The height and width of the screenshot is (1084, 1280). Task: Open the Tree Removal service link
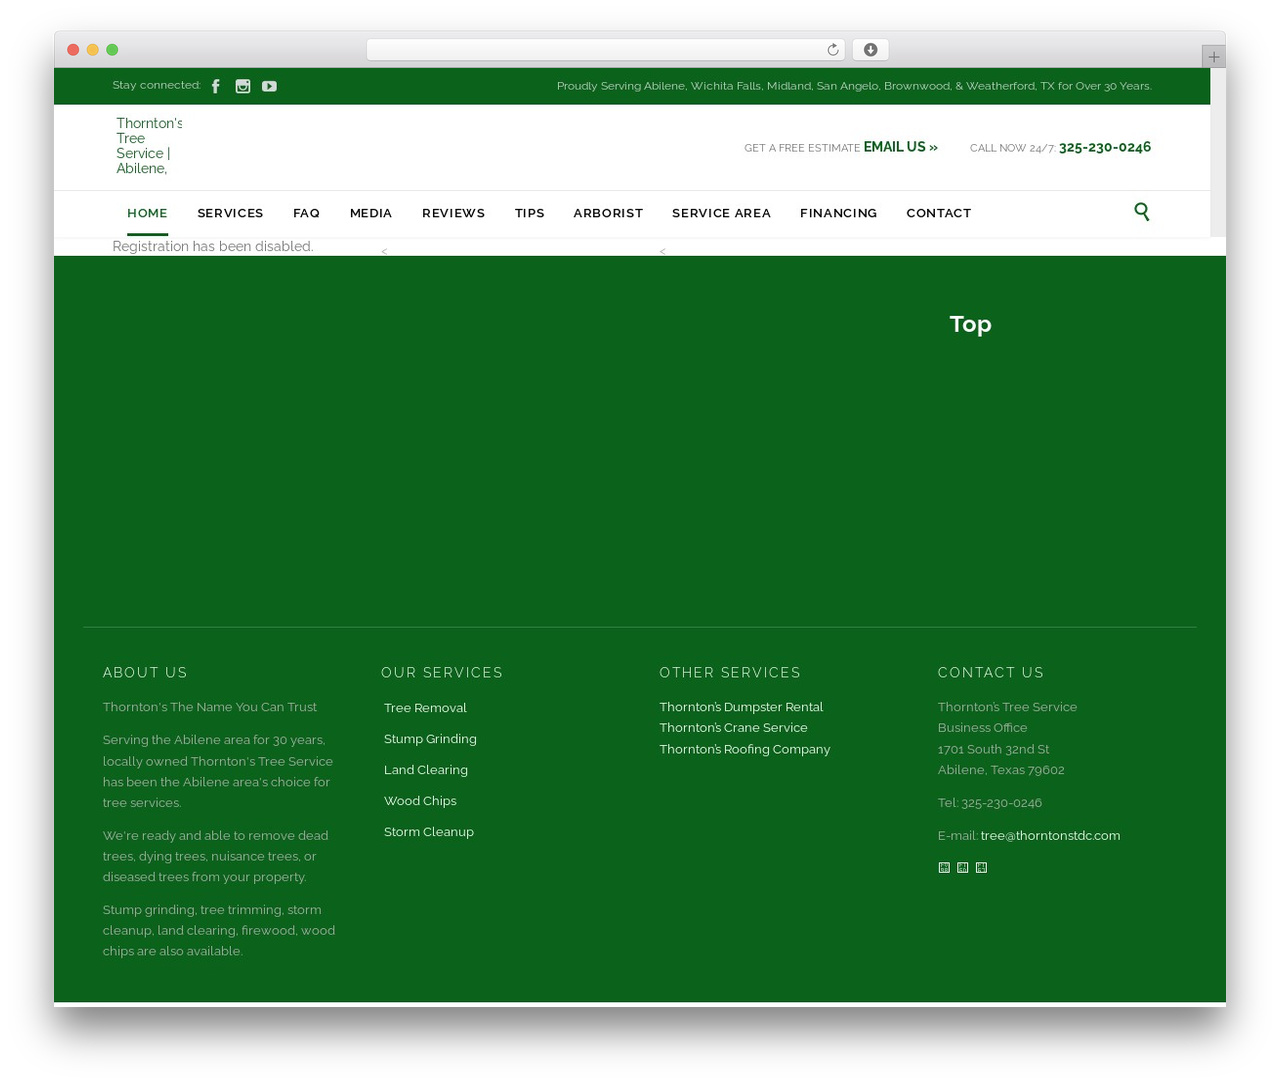(425, 708)
